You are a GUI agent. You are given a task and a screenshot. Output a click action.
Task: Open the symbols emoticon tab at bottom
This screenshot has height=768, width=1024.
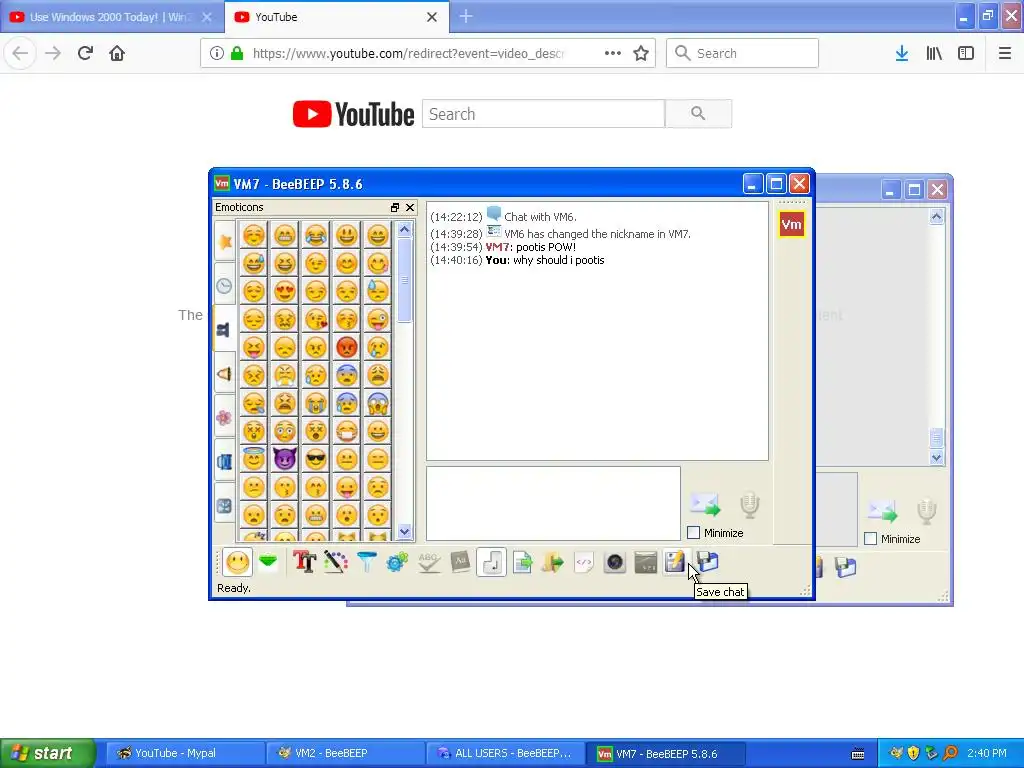click(x=225, y=506)
